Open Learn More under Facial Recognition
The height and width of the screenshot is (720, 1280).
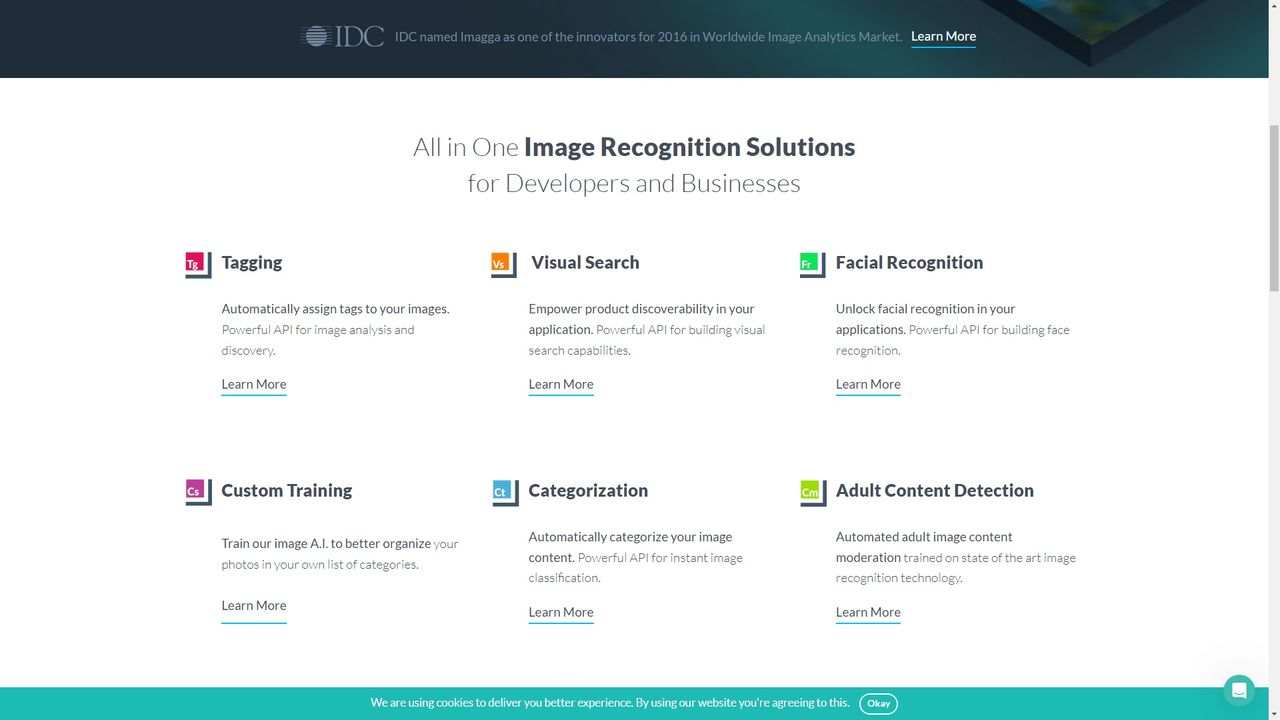tap(868, 385)
